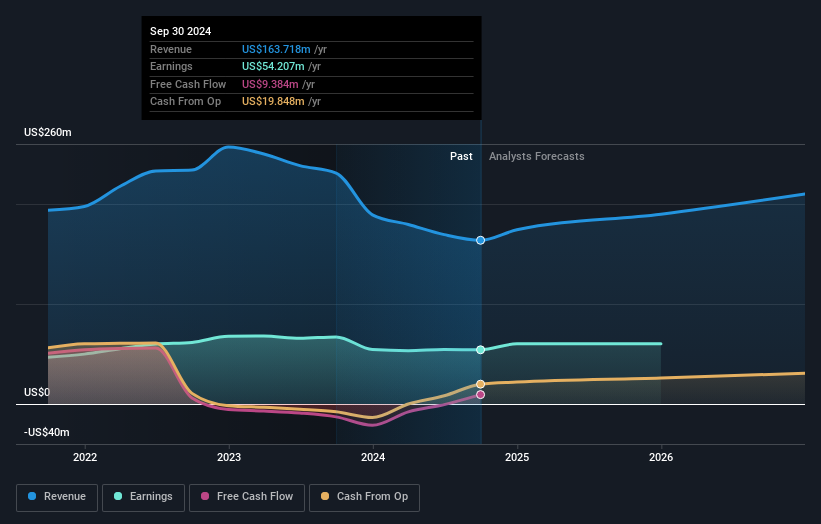Image resolution: width=821 pixels, height=524 pixels.
Task: Click the Earnings row label in the tooltip
Action: pos(171,66)
